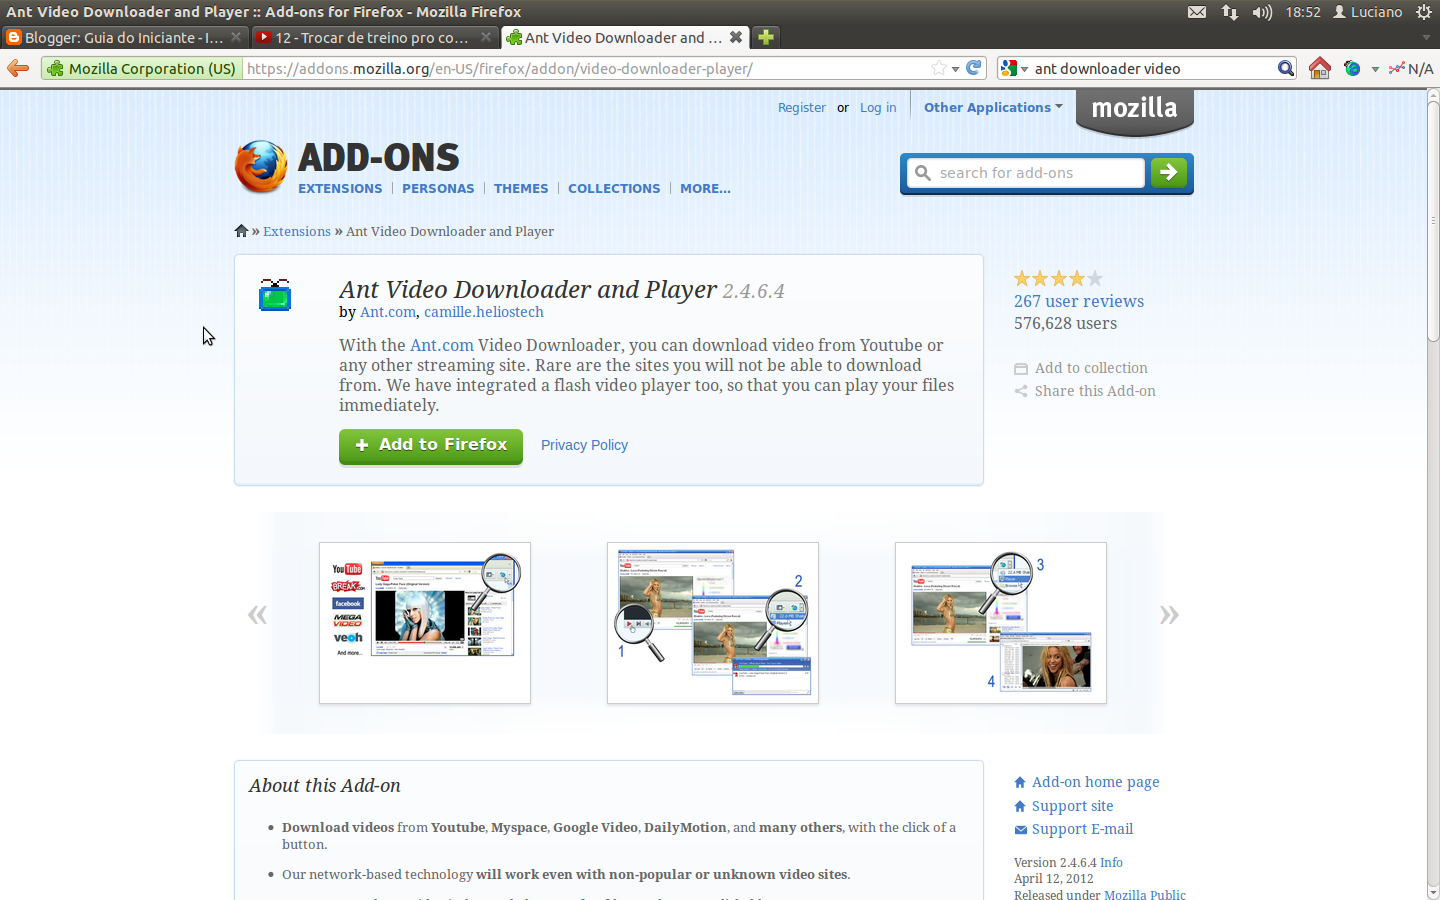Open the camille.heliostech author link
1440x900 pixels.
(x=484, y=312)
